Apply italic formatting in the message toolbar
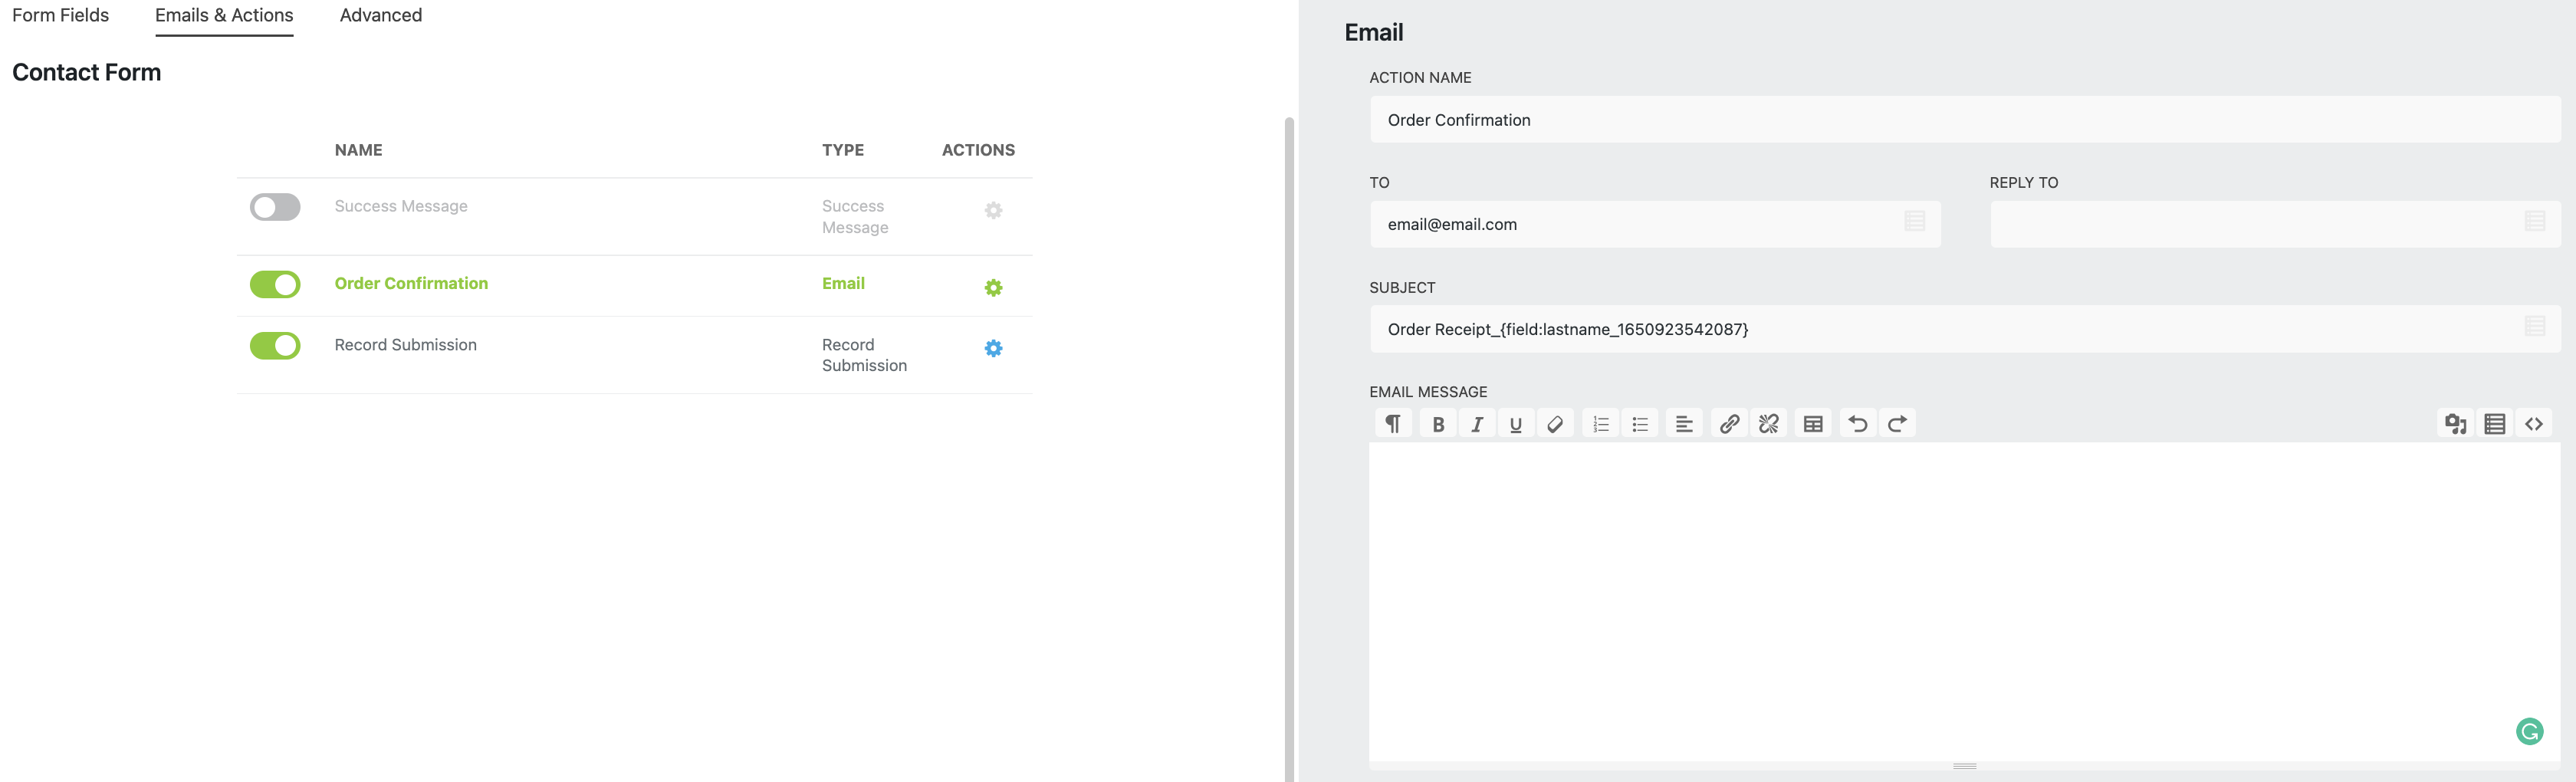This screenshot has height=782, width=2576. coord(1477,423)
